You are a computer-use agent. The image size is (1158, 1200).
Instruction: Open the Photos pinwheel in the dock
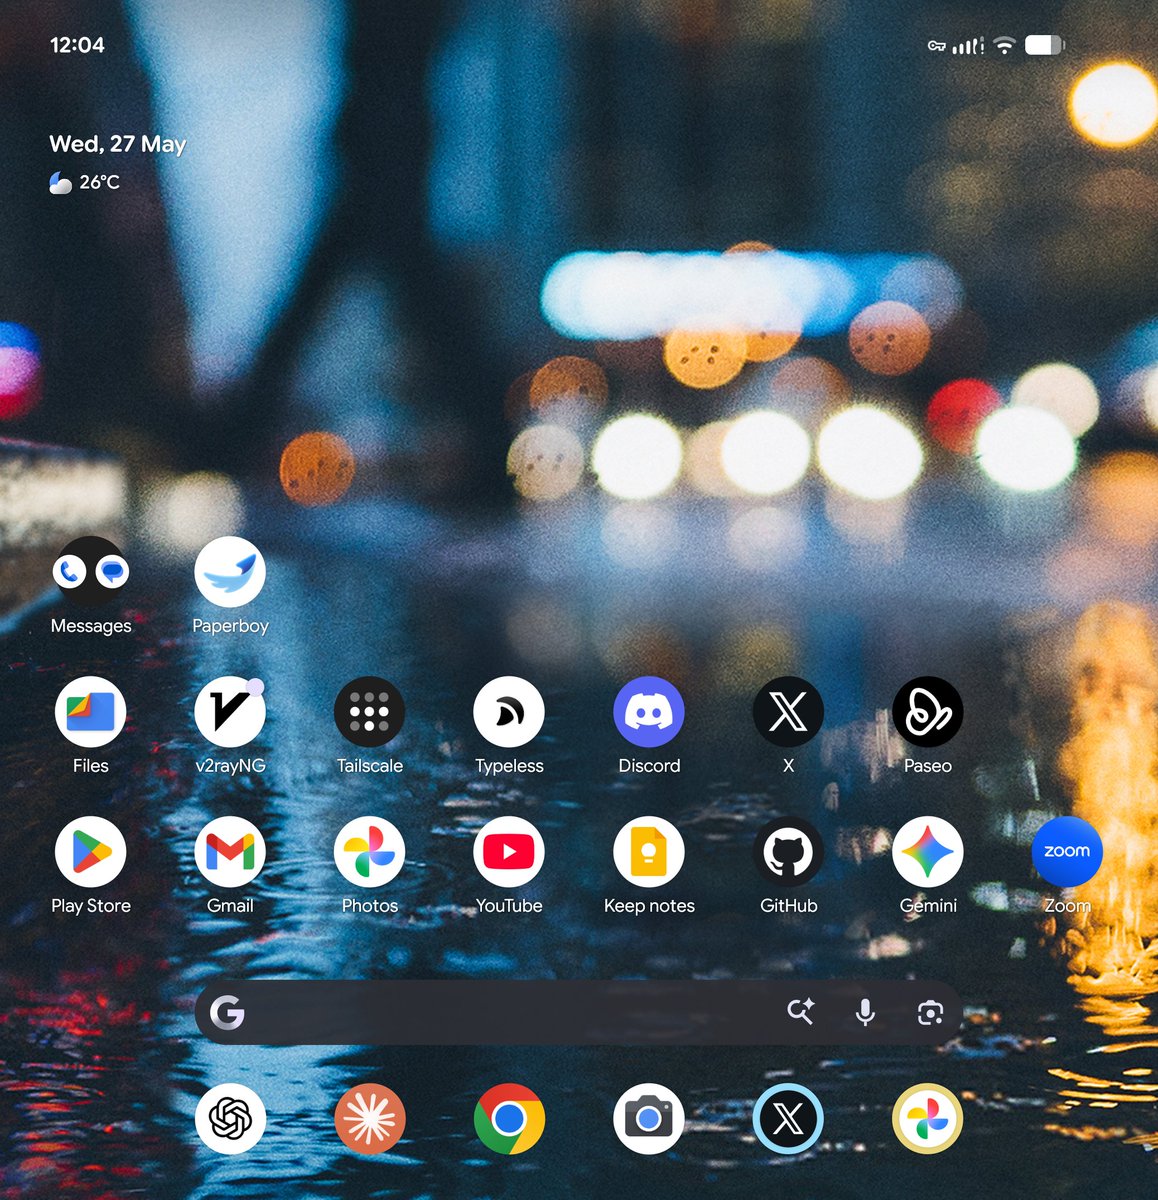pyautogui.click(x=928, y=1118)
